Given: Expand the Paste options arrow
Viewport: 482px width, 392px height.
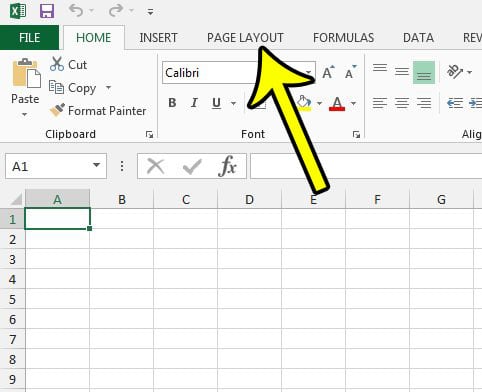Looking at the screenshot, I should click(x=24, y=114).
